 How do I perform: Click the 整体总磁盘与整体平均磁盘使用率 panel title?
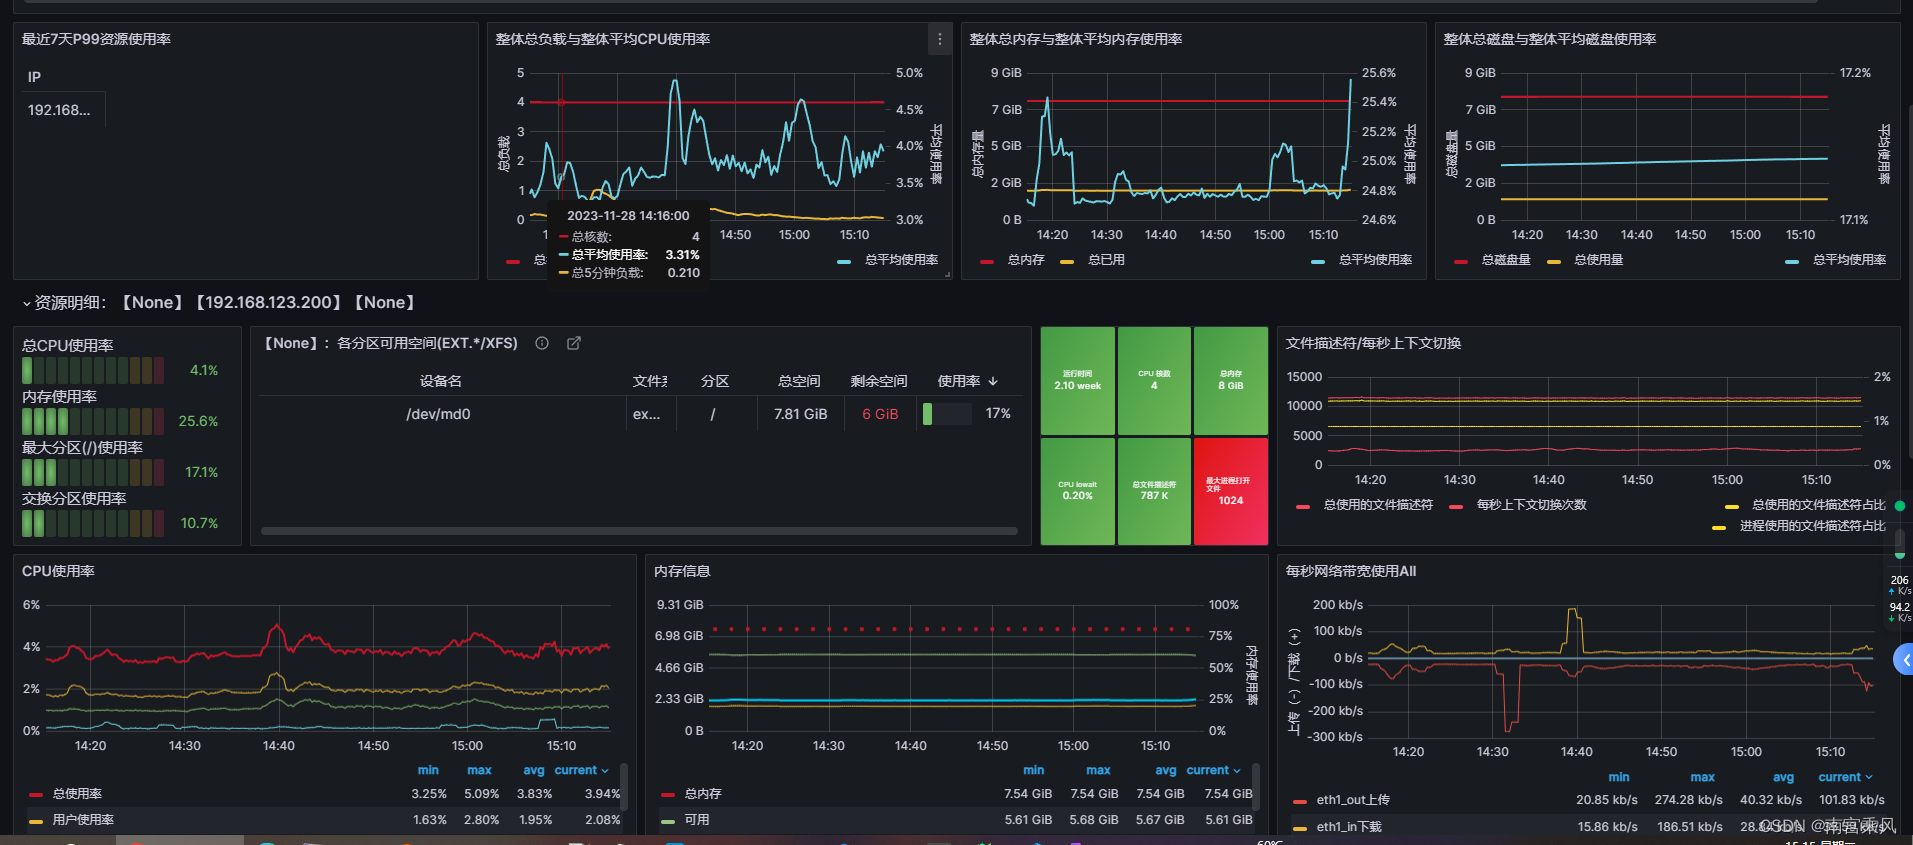tap(1550, 39)
